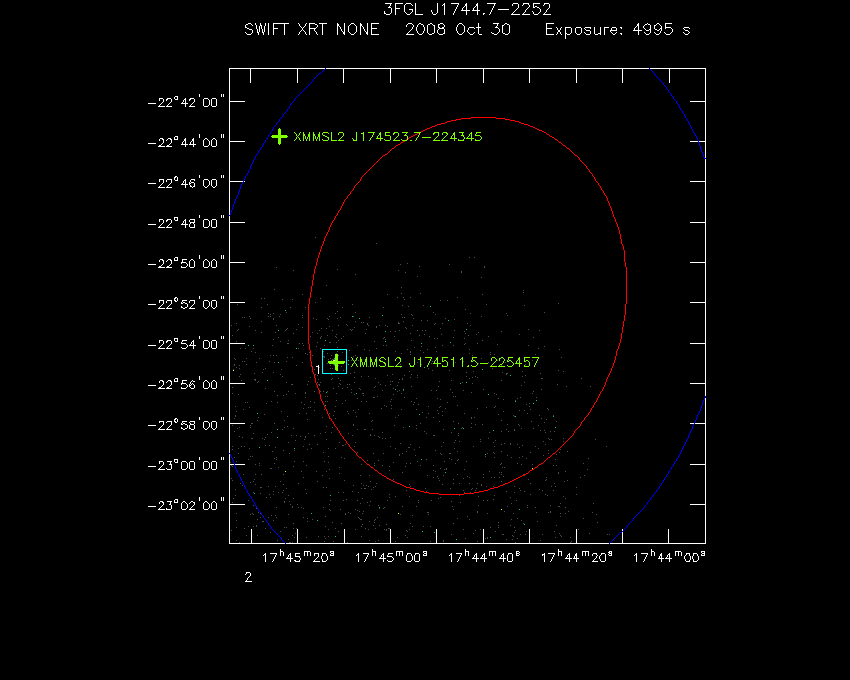Click the Exposure: 4995 s text
The width and height of the screenshot is (850, 680).
617,30
